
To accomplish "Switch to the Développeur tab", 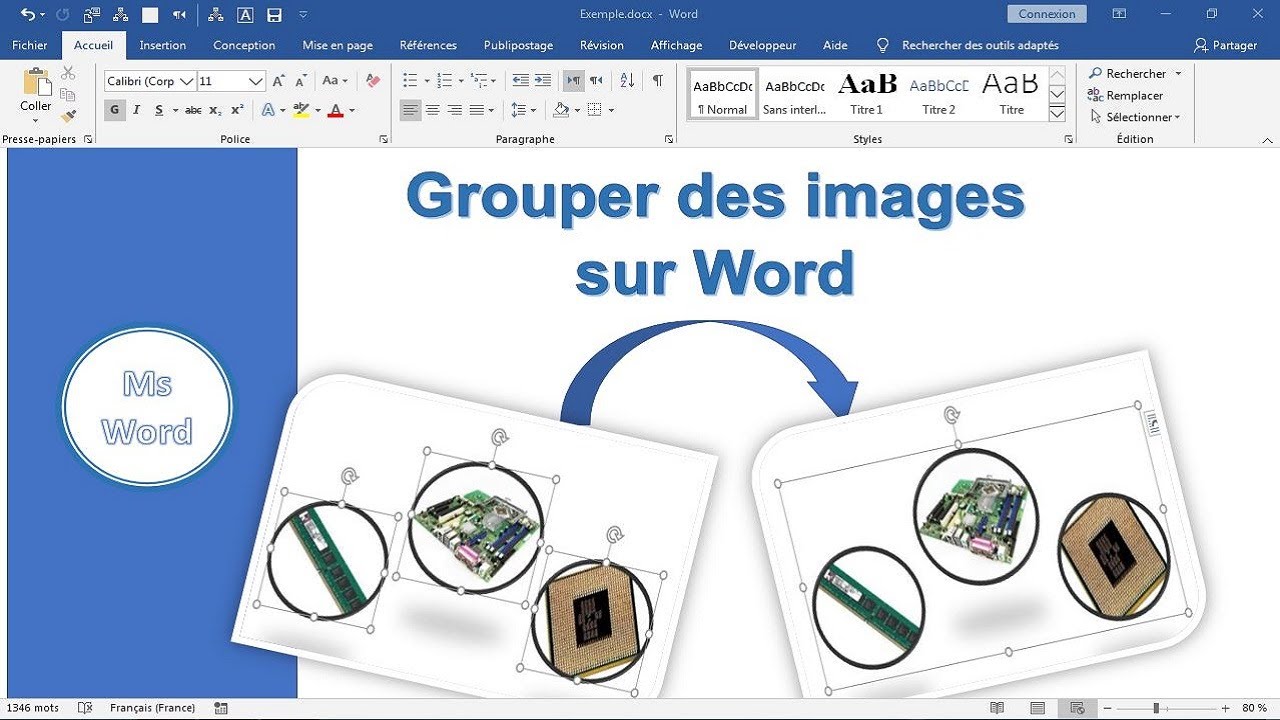I will pos(763,45).
